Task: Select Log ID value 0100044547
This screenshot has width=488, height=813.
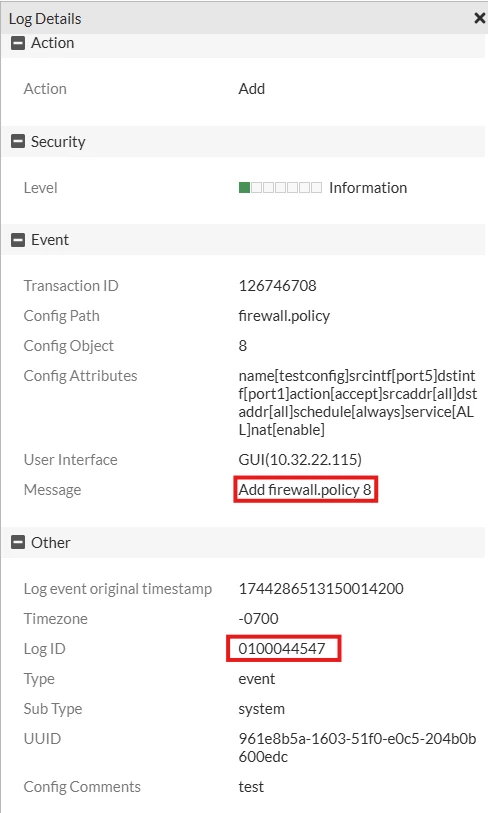Action: pos(282,649)
